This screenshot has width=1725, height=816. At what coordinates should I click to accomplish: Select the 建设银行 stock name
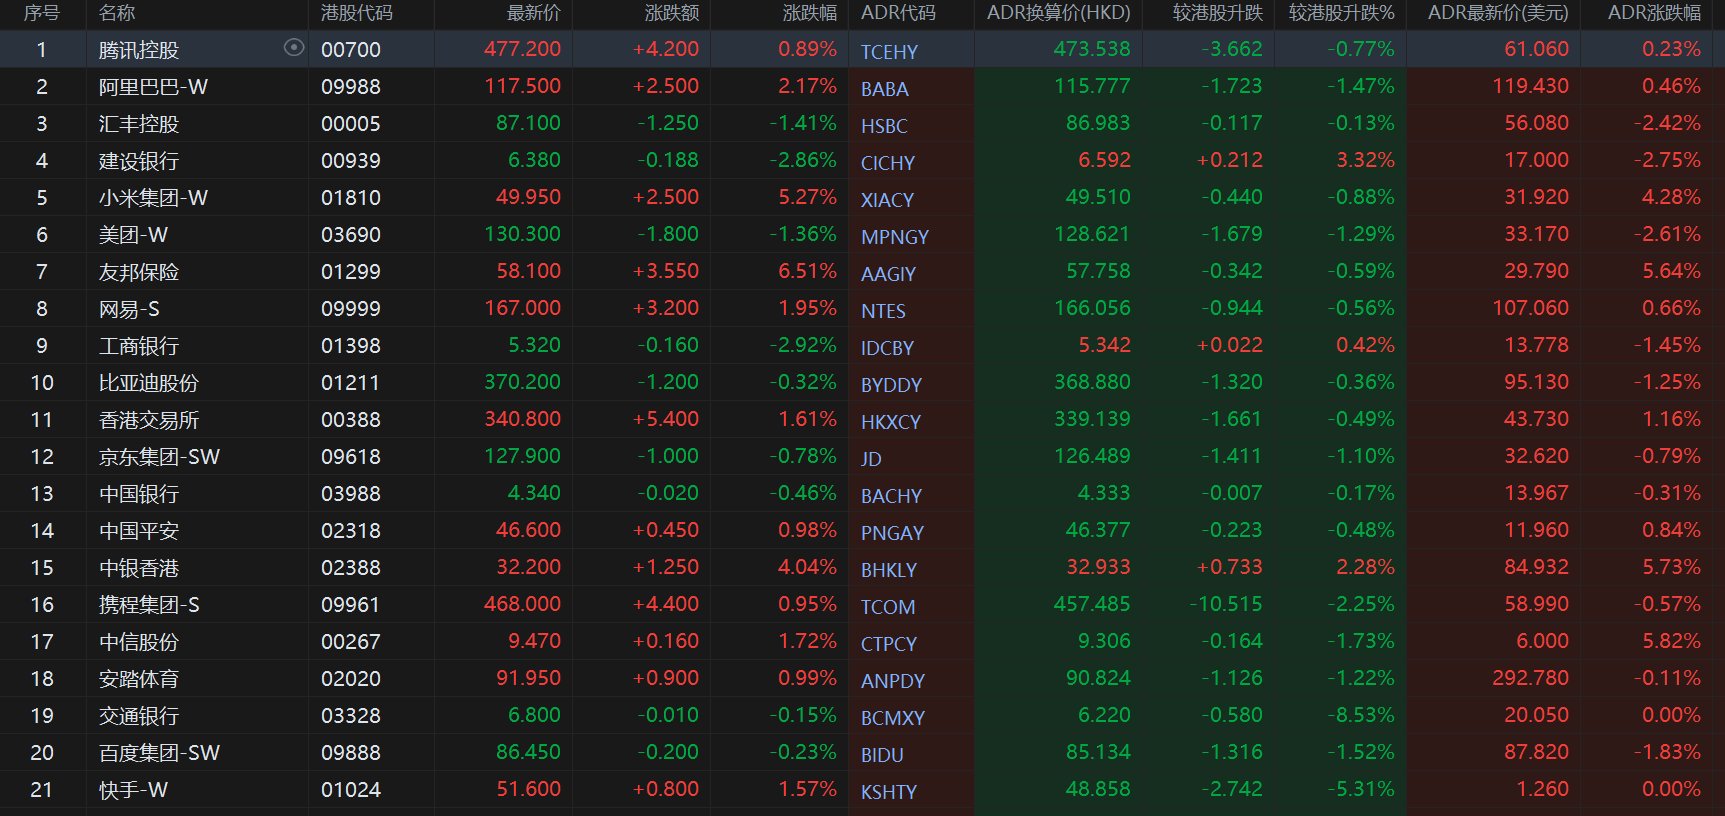(x=139, y=161)
